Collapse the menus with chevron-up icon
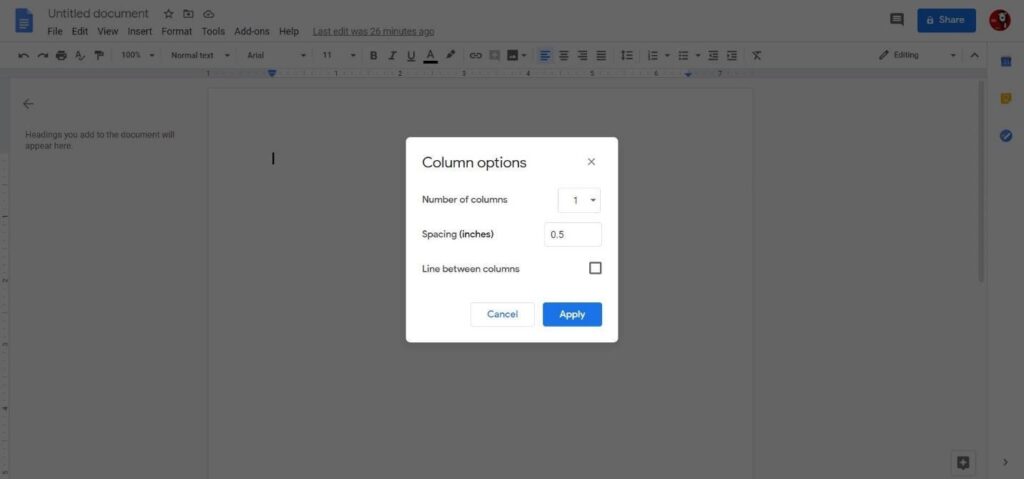 [974, 56]
